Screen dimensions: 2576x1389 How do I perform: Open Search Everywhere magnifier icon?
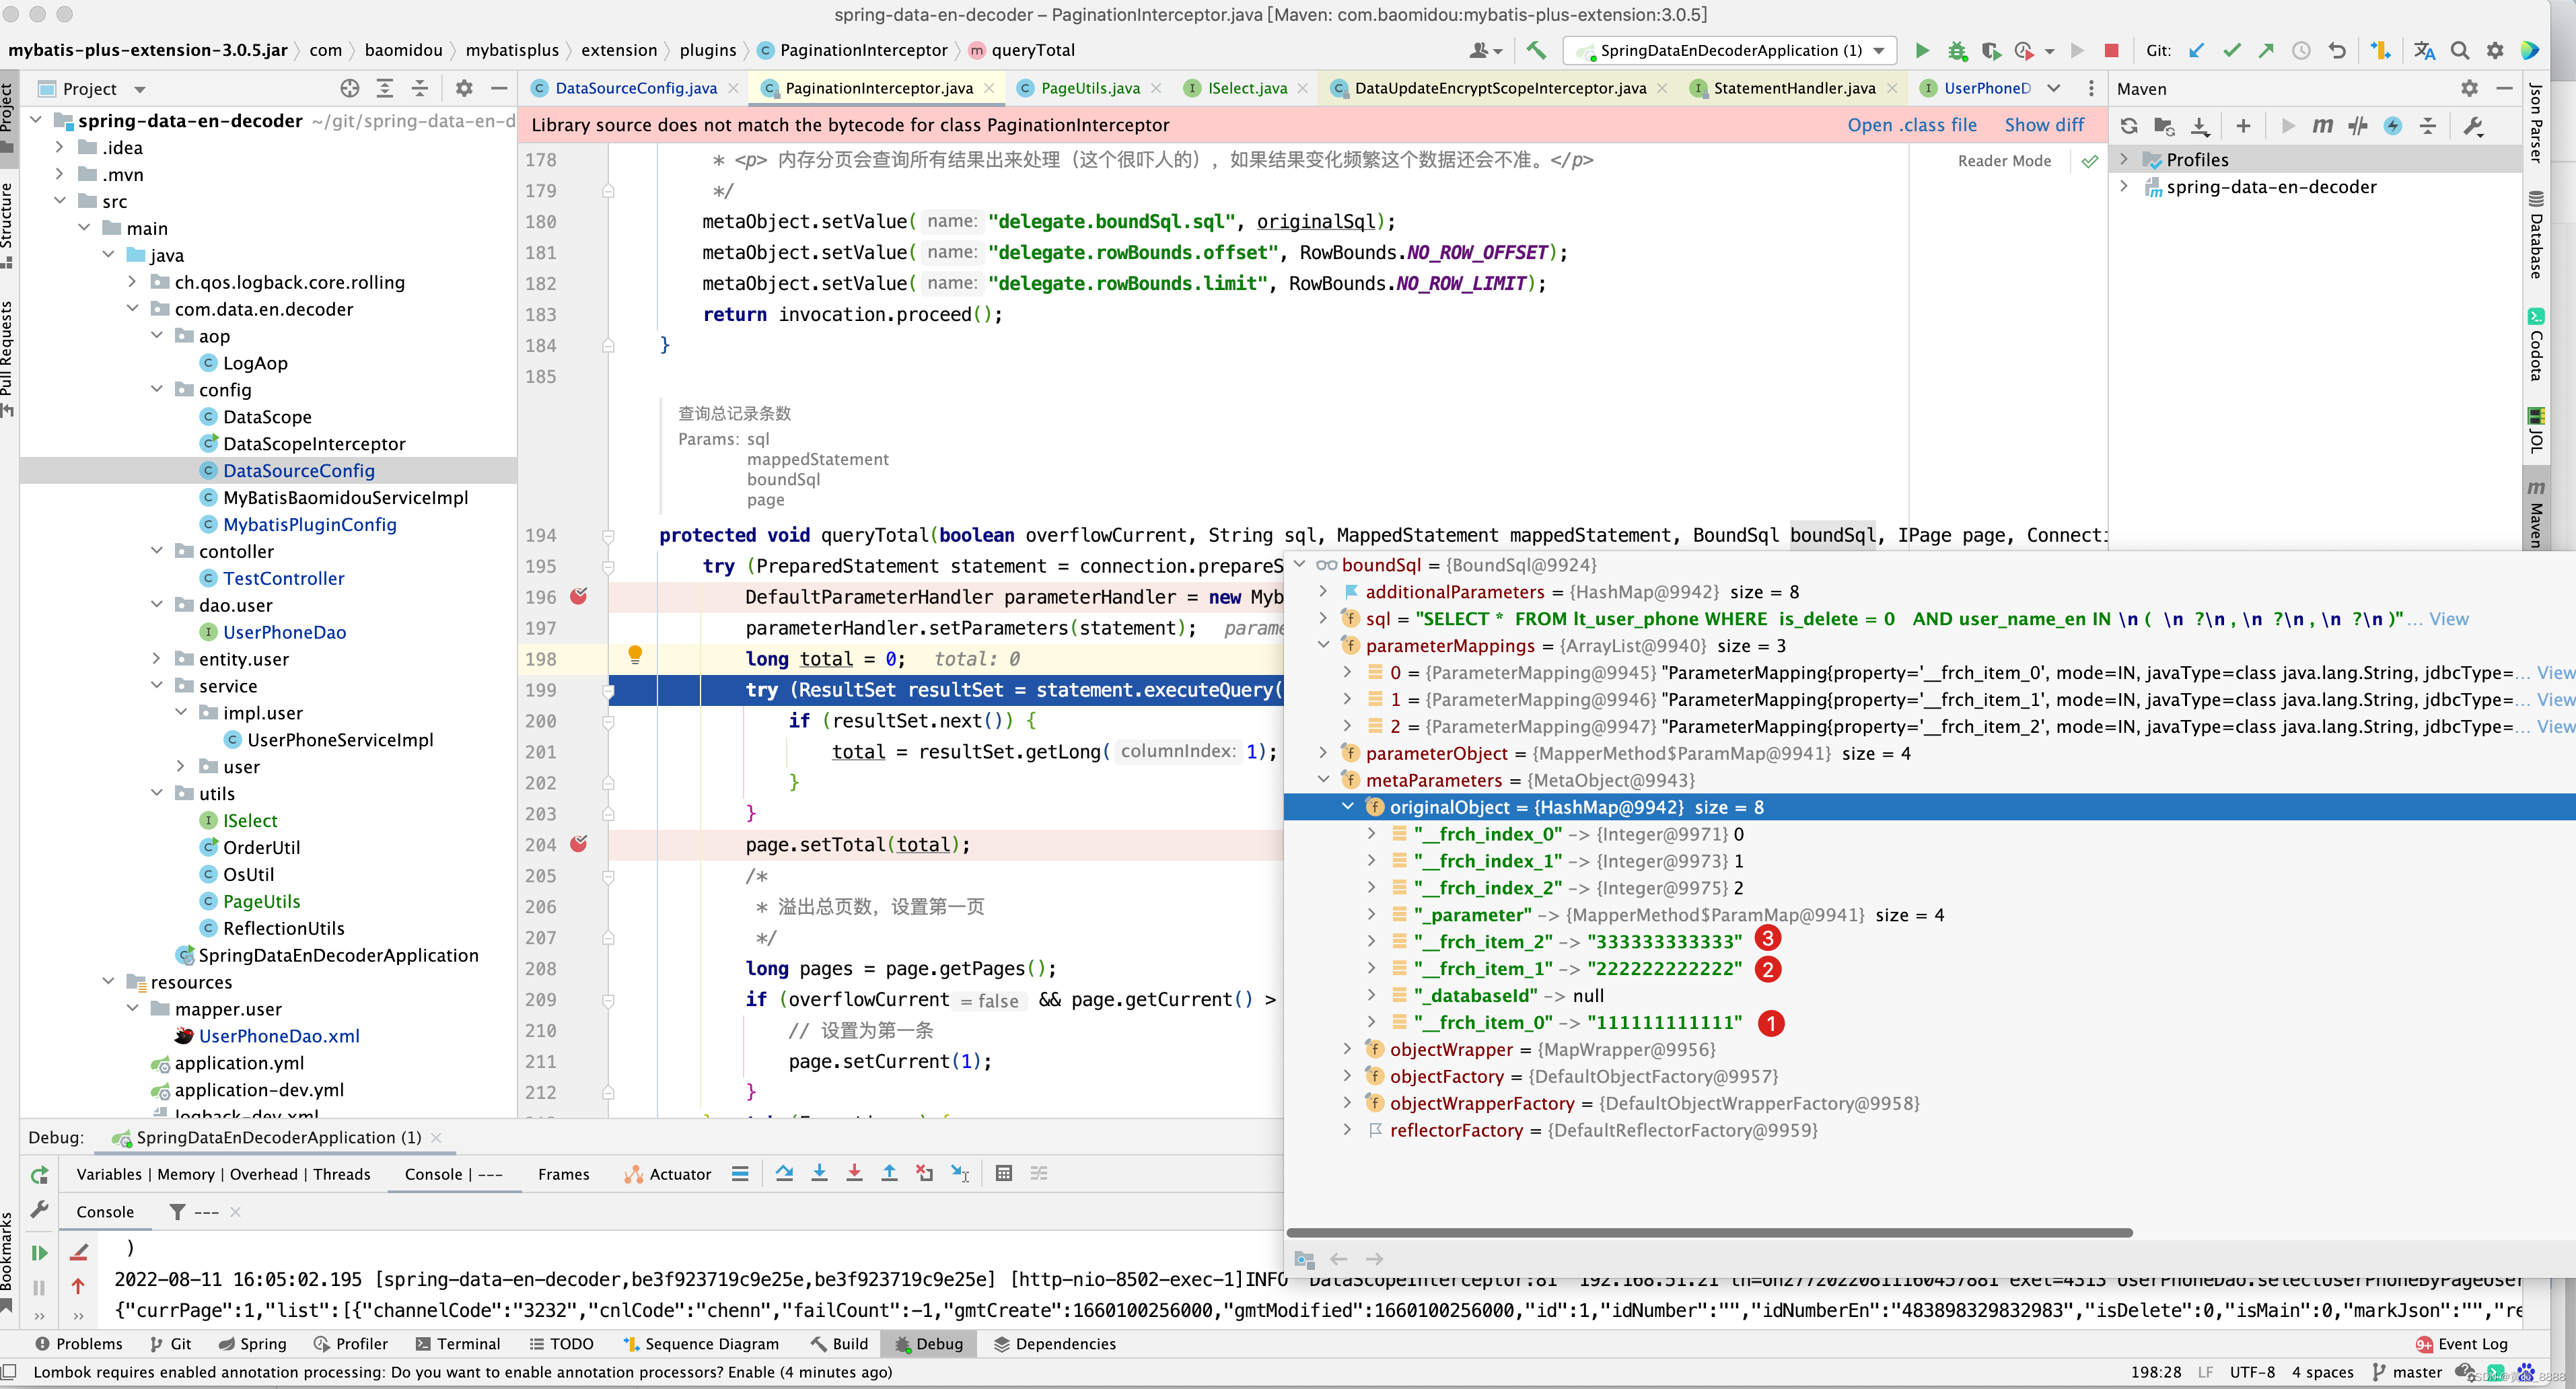click(2460, 50)
